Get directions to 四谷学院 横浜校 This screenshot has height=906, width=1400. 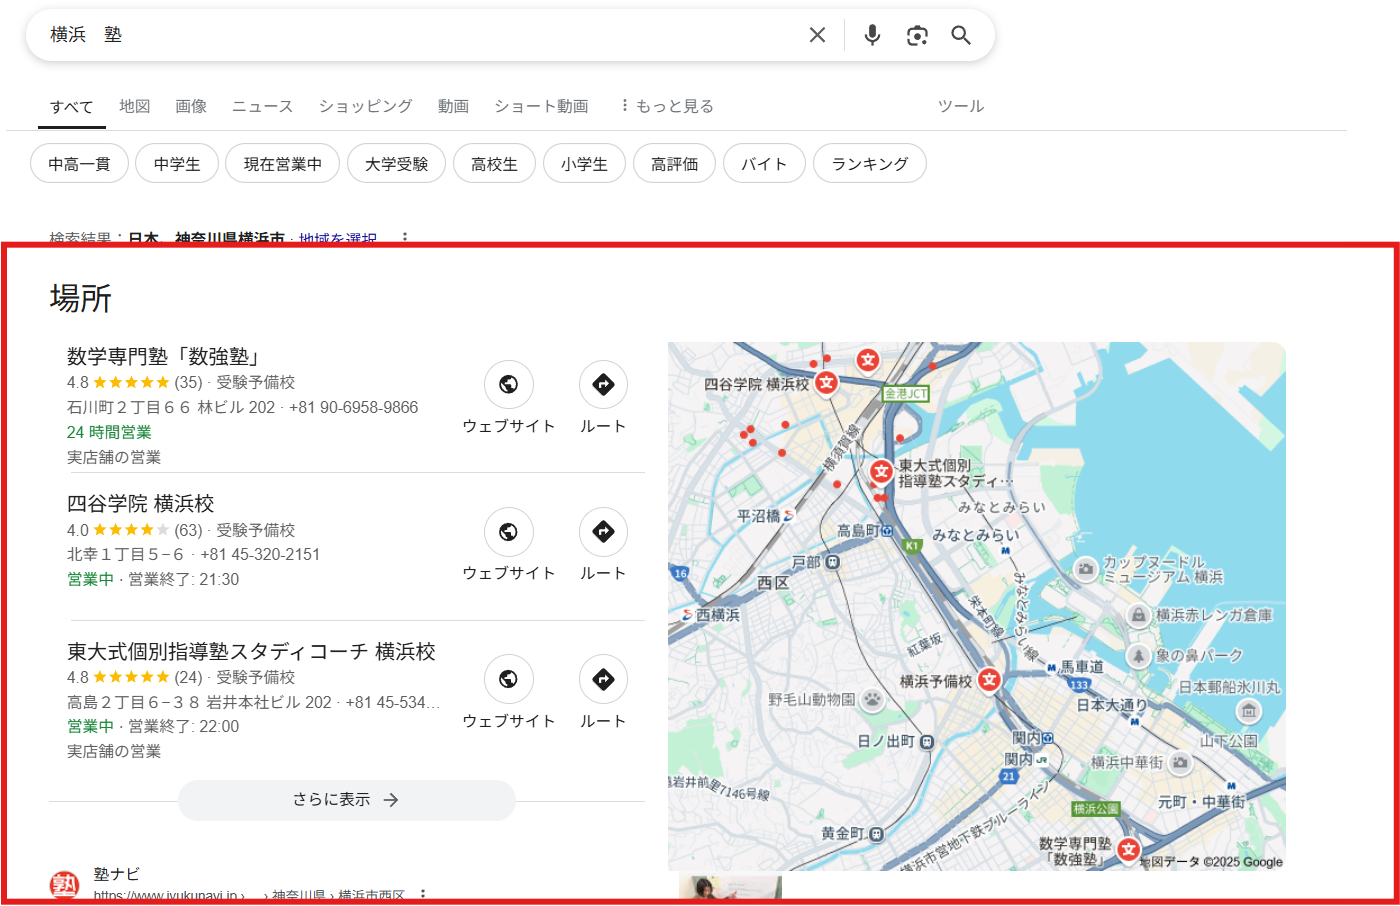point(603,532)
